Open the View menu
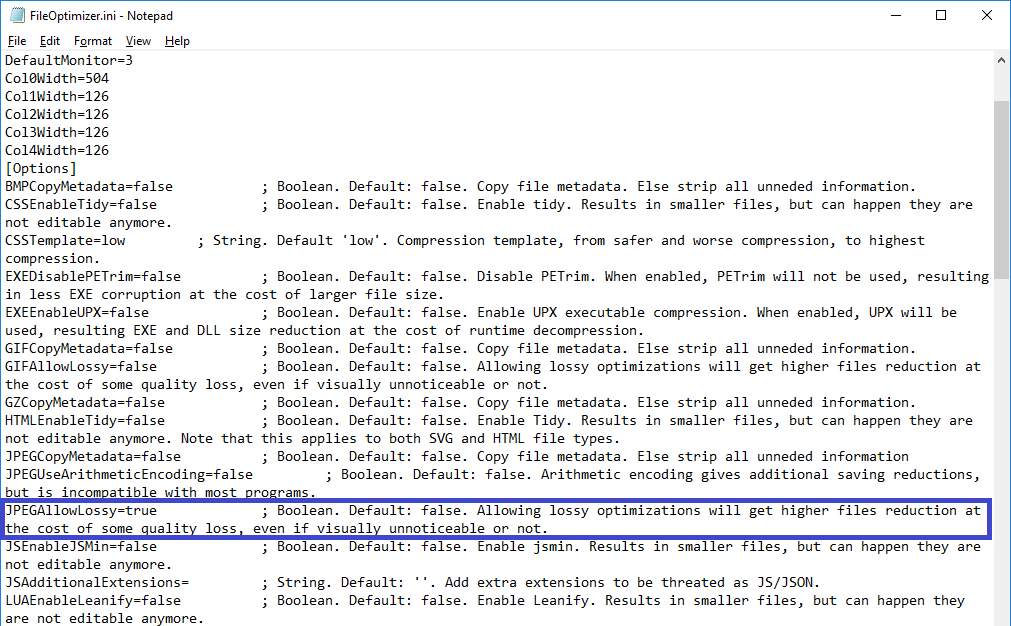1011x626 pixels. click(138, 41)
